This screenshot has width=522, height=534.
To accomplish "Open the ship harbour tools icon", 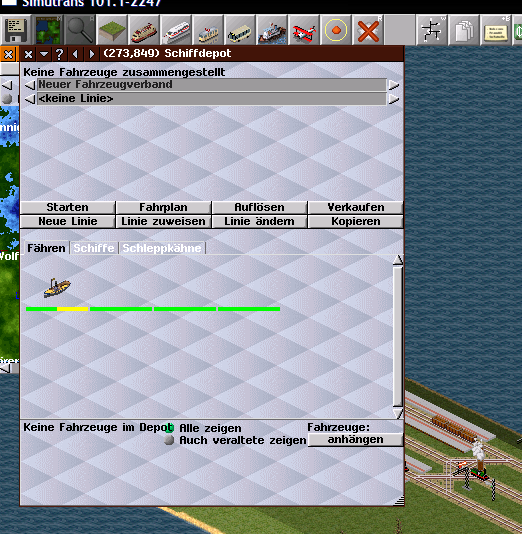I will tap(272, 30).
